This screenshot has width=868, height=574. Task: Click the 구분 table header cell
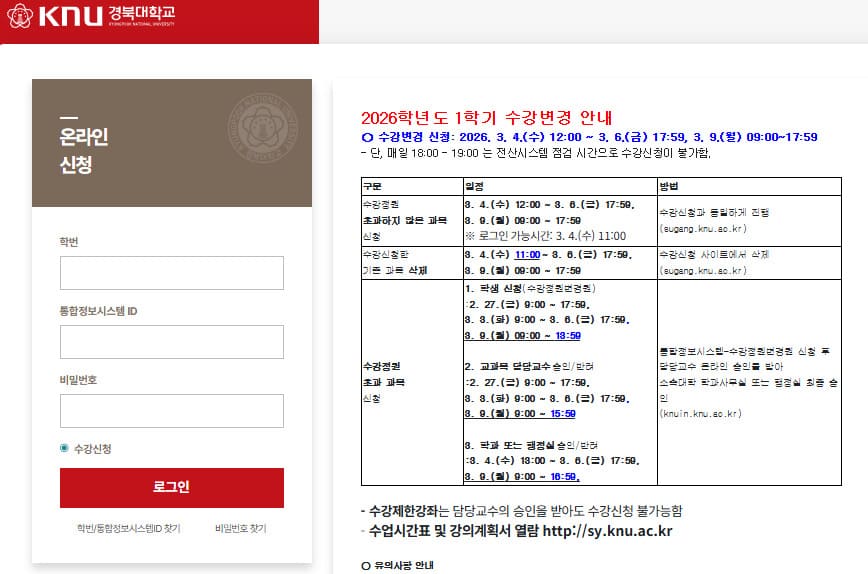(x=372, y=186)
